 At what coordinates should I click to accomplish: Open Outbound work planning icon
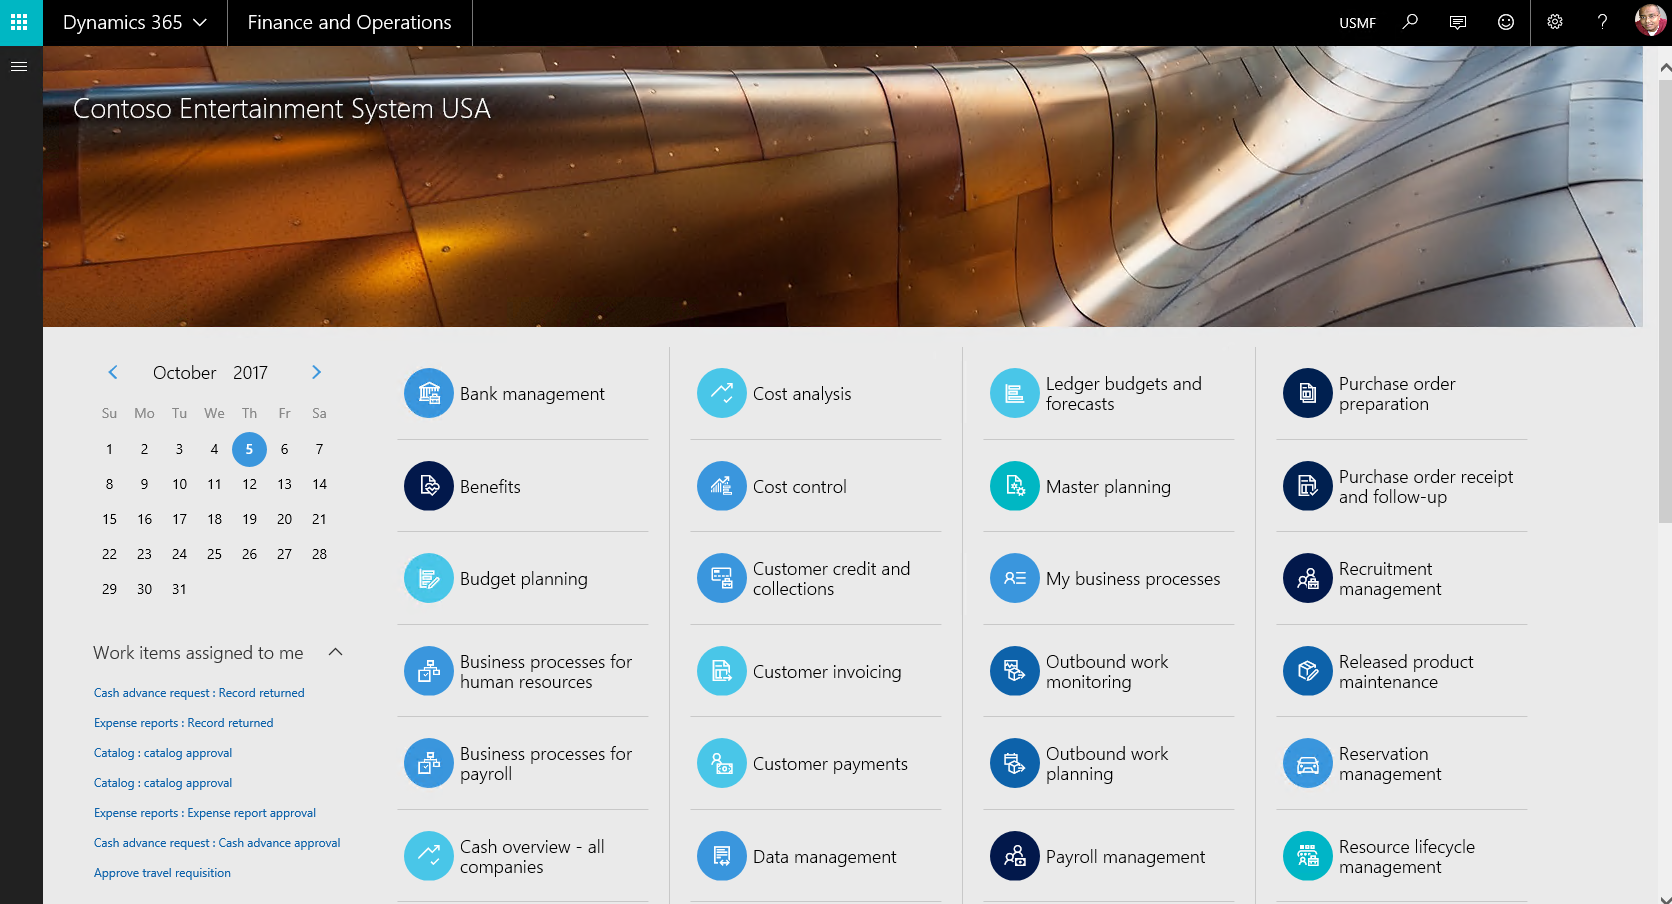[x=1015, y=763]
